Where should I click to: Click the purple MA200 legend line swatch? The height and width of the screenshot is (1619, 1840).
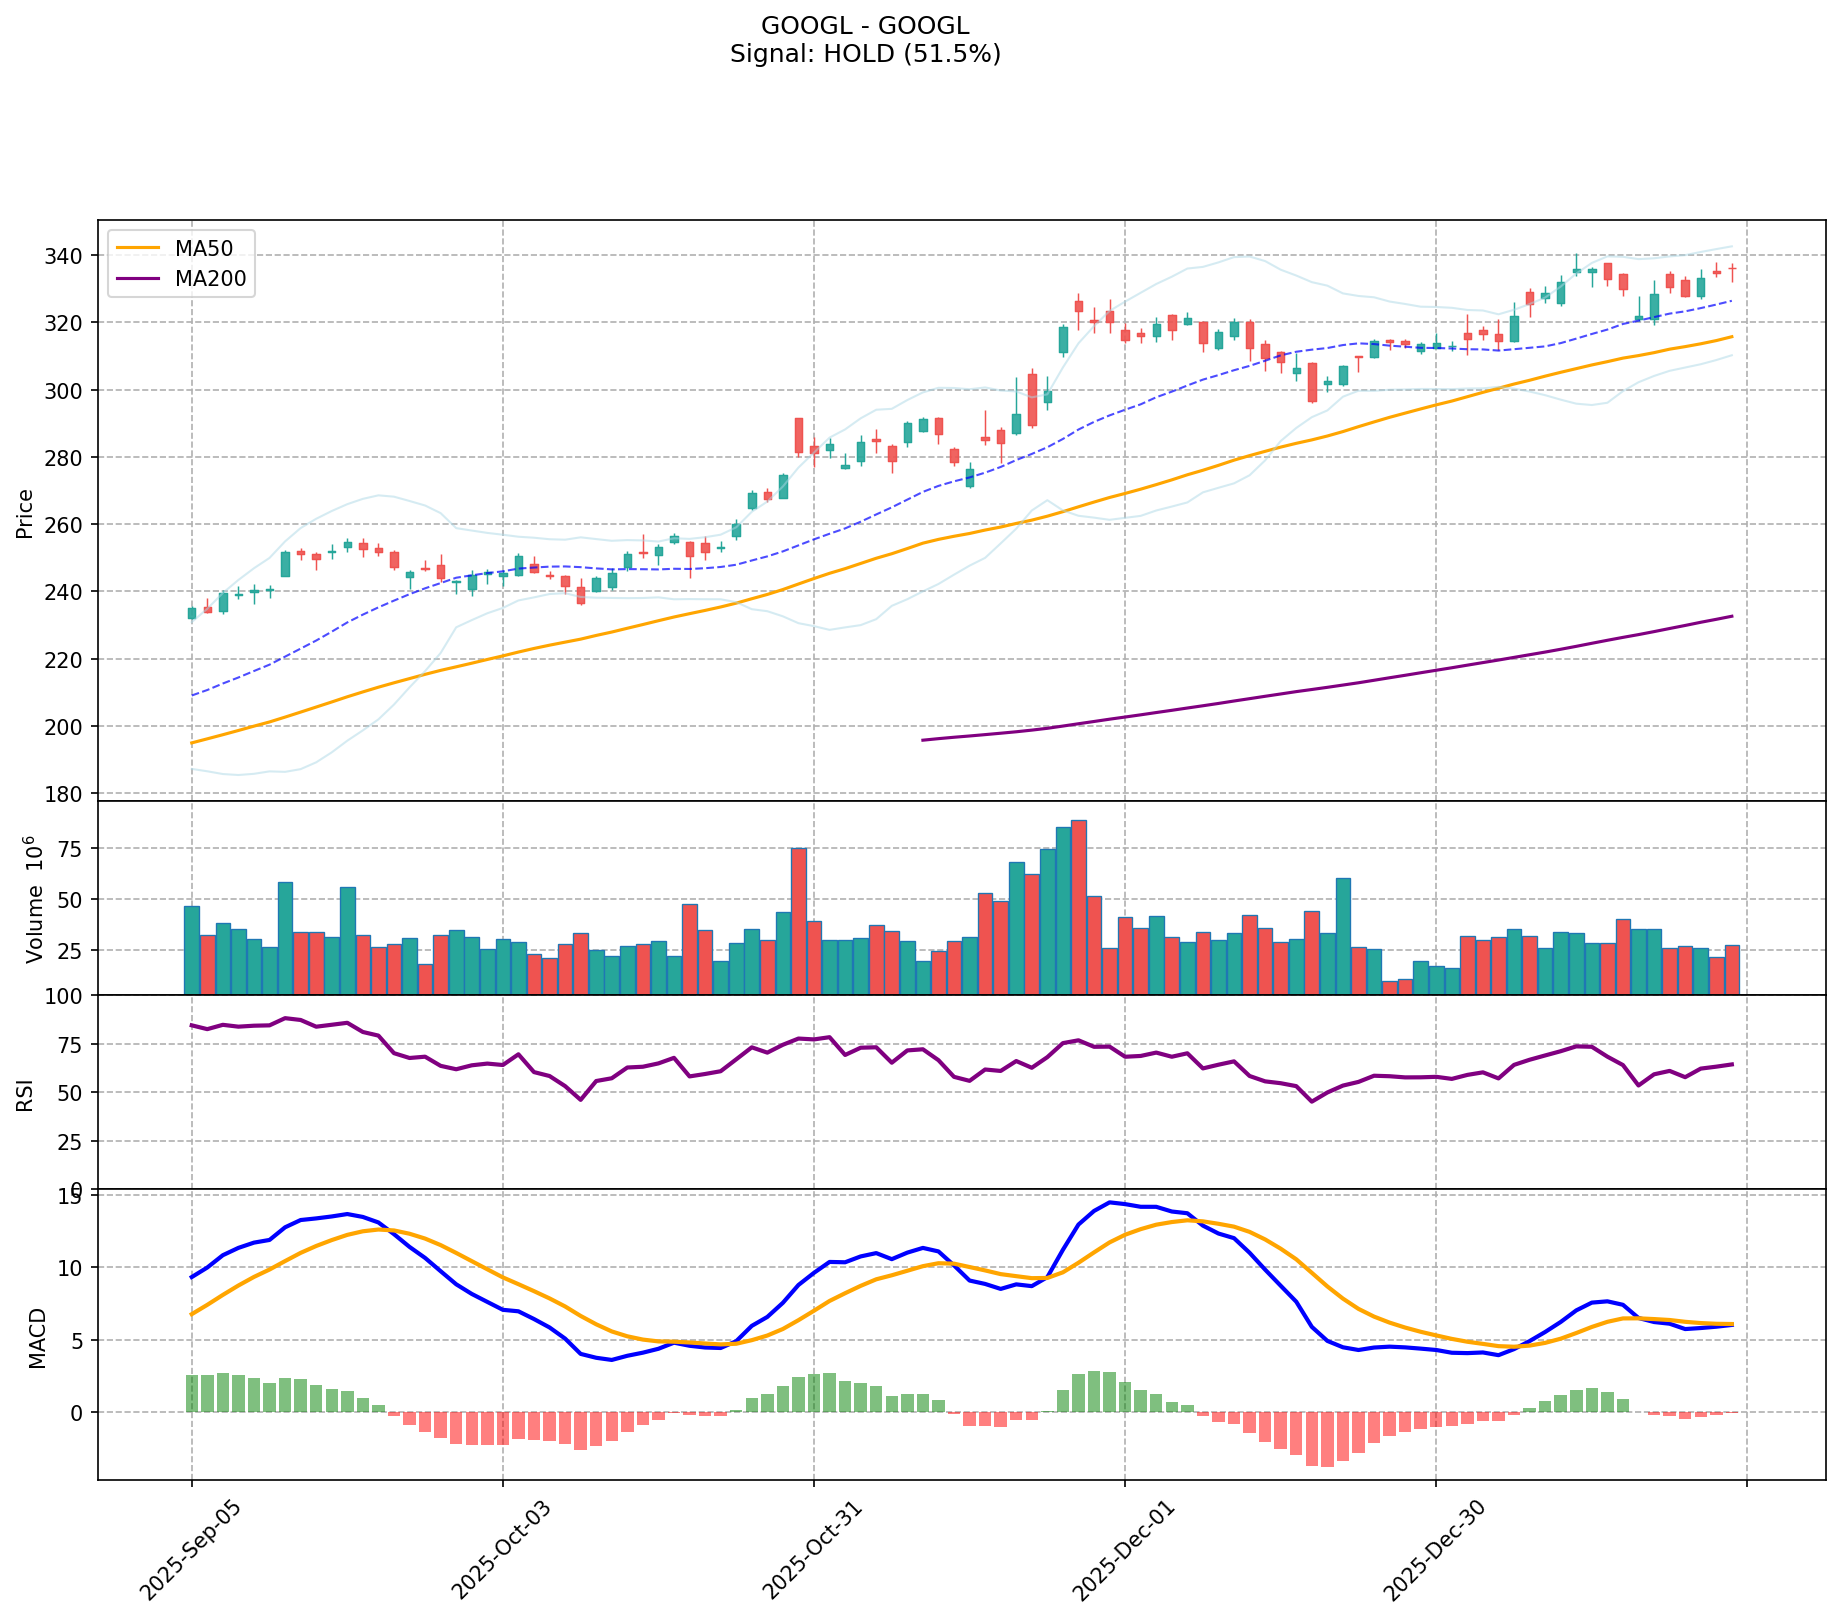(x=137, y=279)
